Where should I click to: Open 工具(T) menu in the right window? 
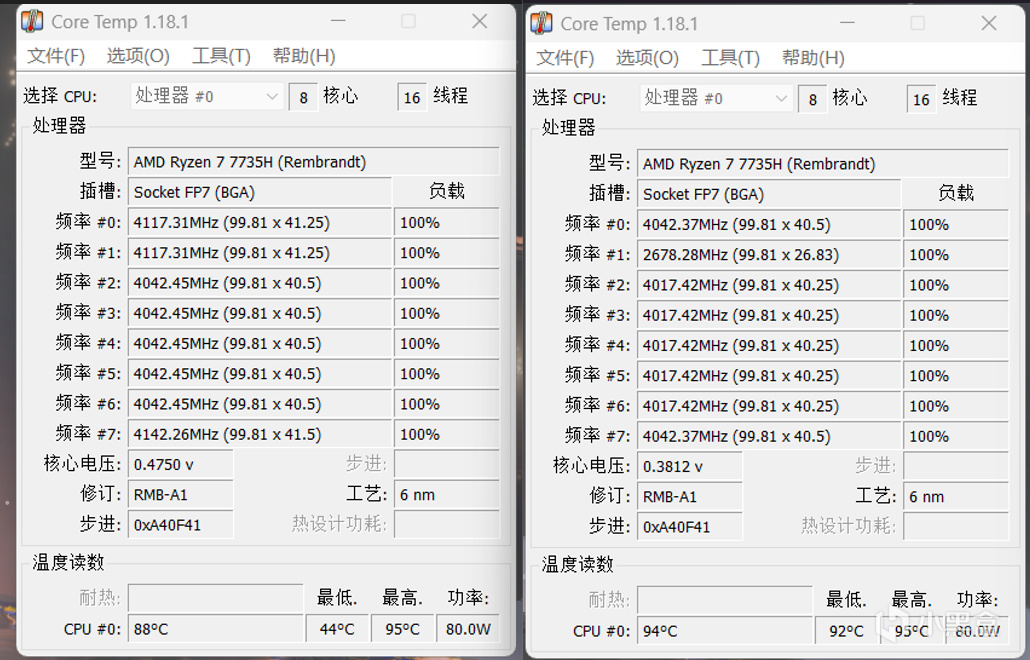pos(730,58)
